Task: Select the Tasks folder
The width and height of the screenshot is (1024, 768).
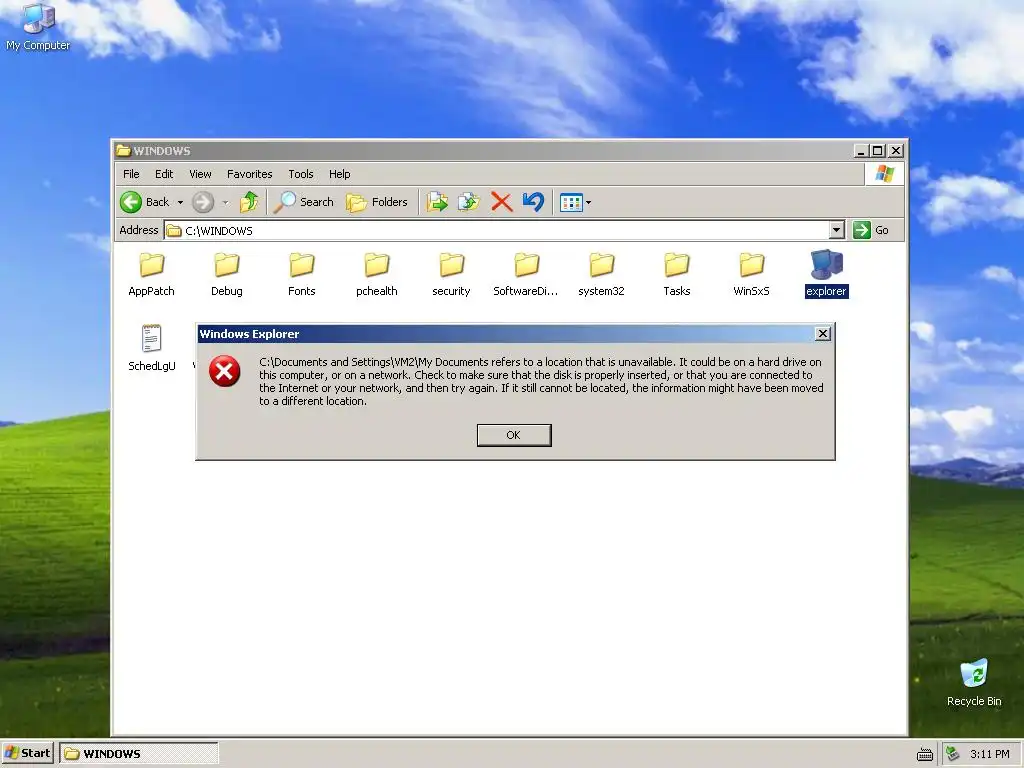Action: pos(677,274)
